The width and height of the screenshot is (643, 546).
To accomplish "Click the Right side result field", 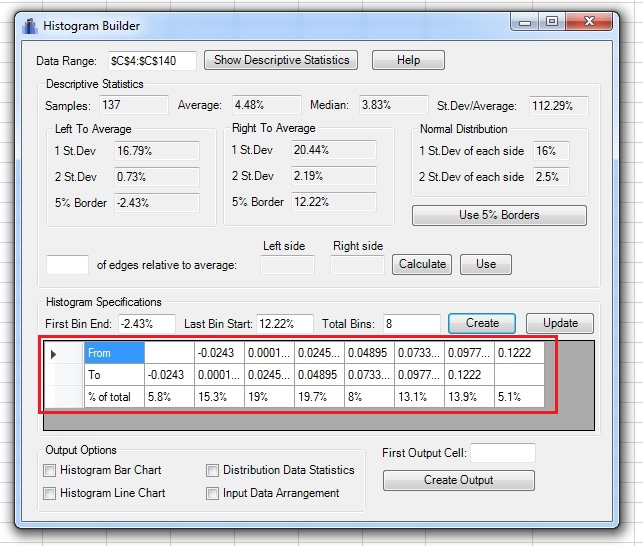I will [357, 265].
